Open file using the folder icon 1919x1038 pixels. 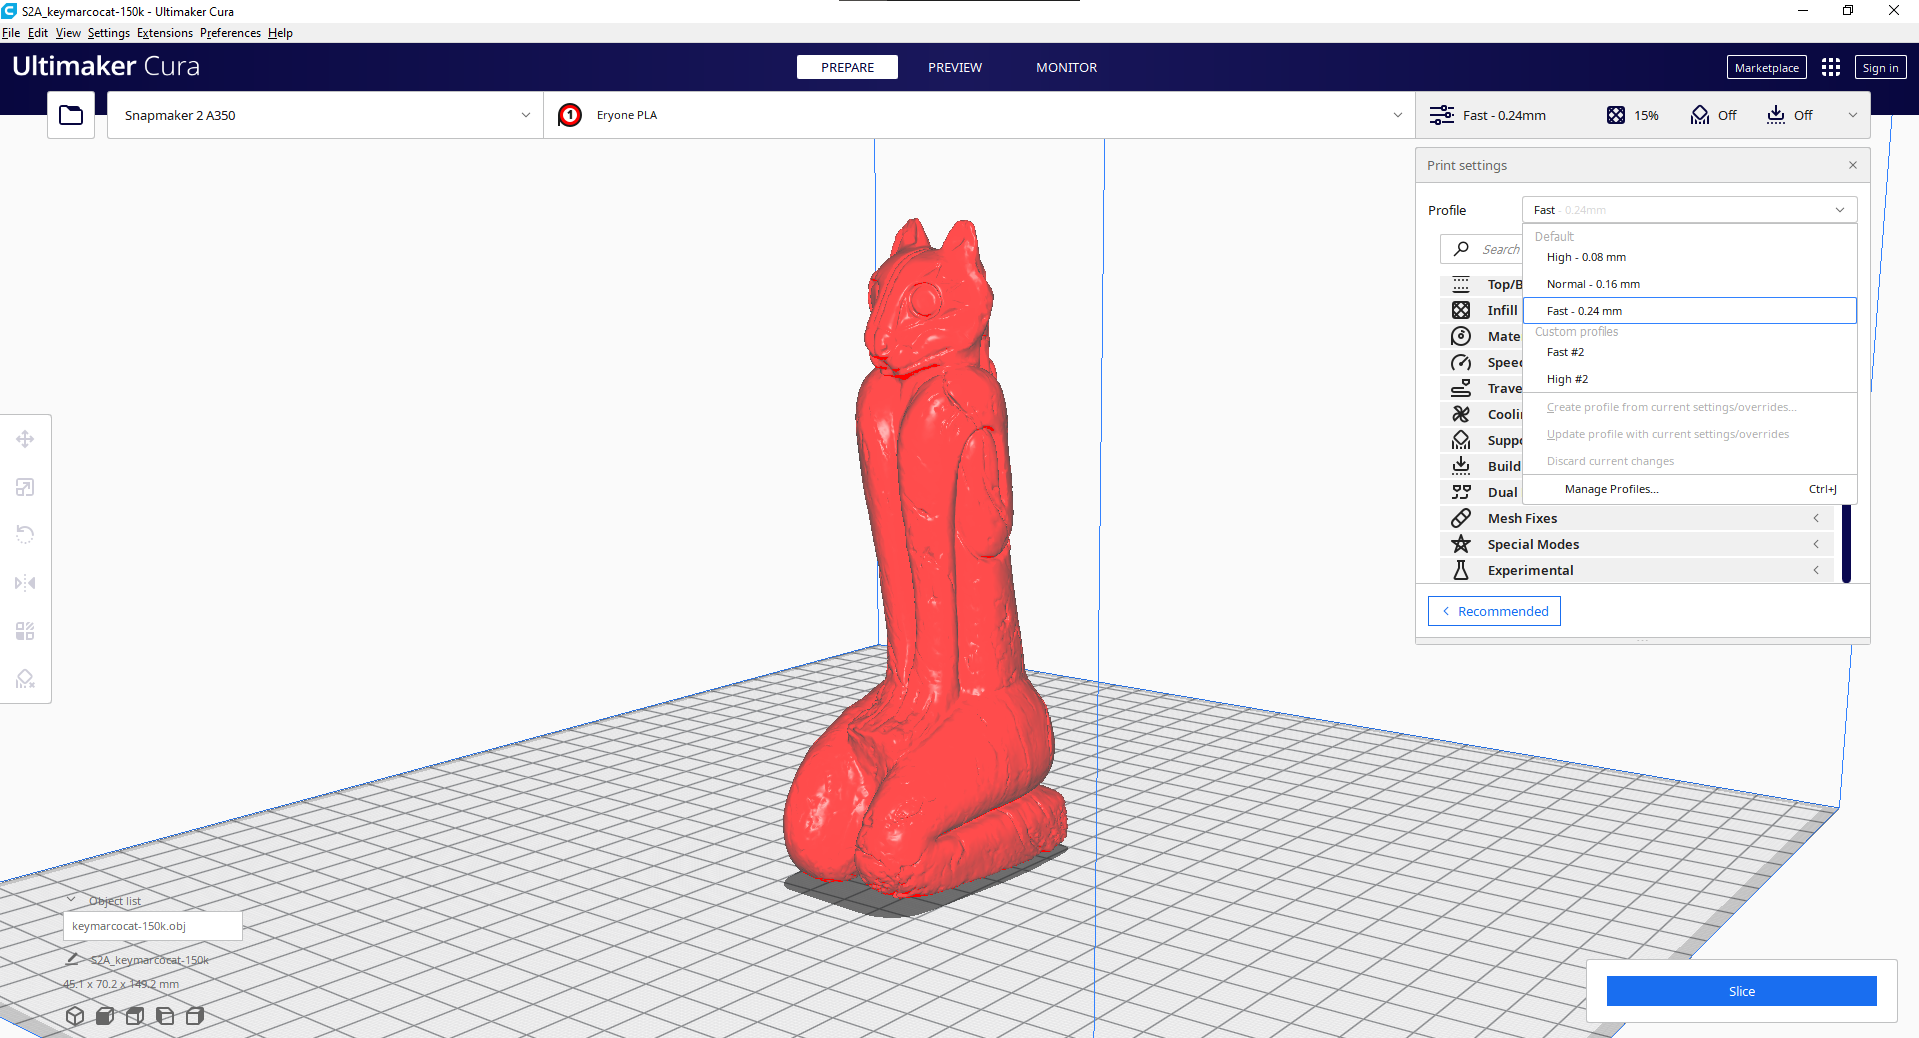[71, 115]
